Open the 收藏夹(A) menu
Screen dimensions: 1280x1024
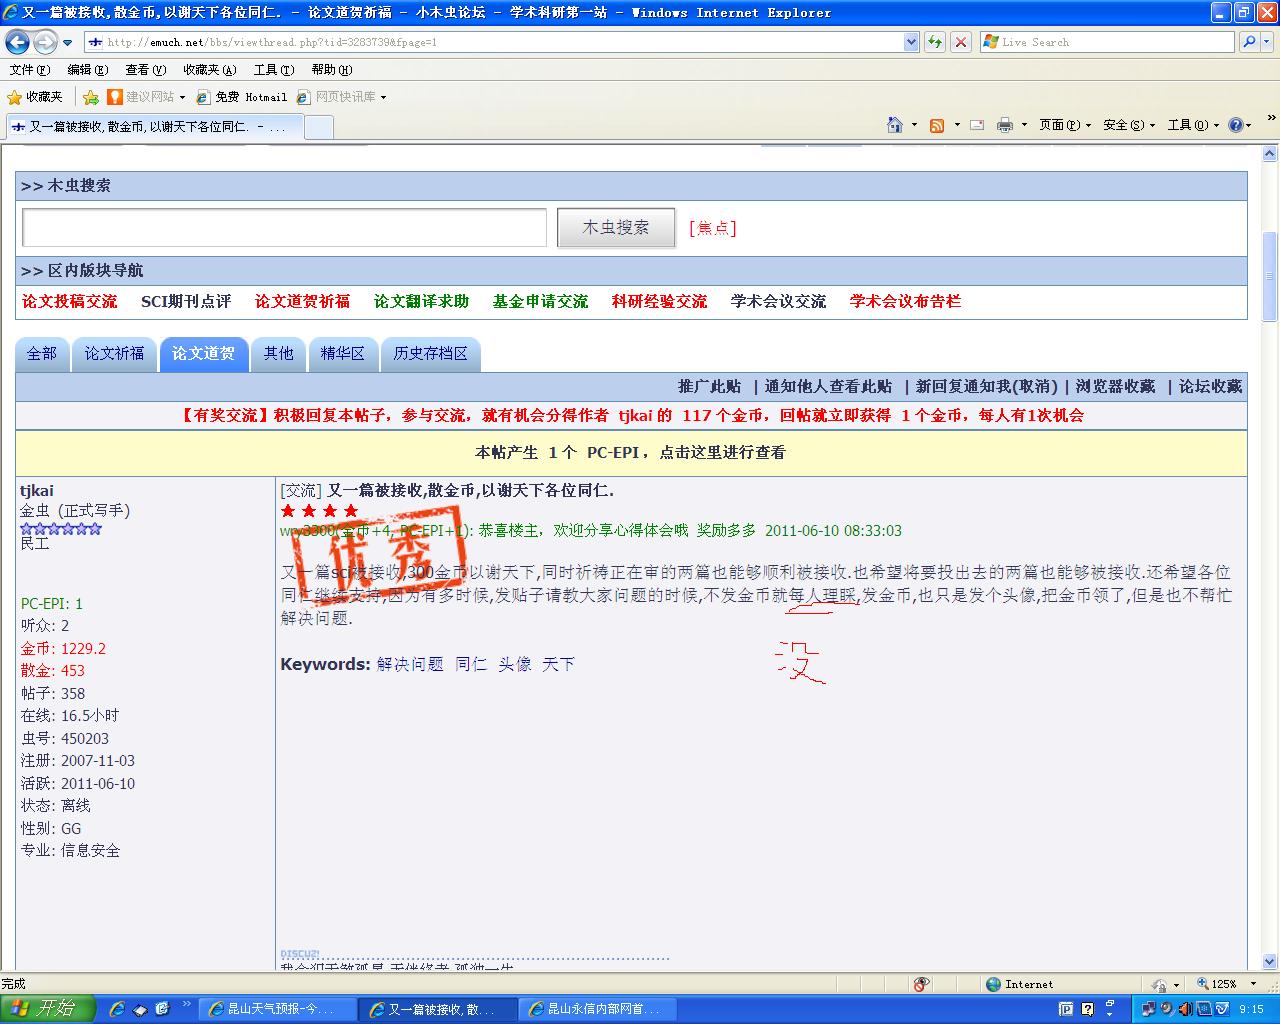click(210, 70)
